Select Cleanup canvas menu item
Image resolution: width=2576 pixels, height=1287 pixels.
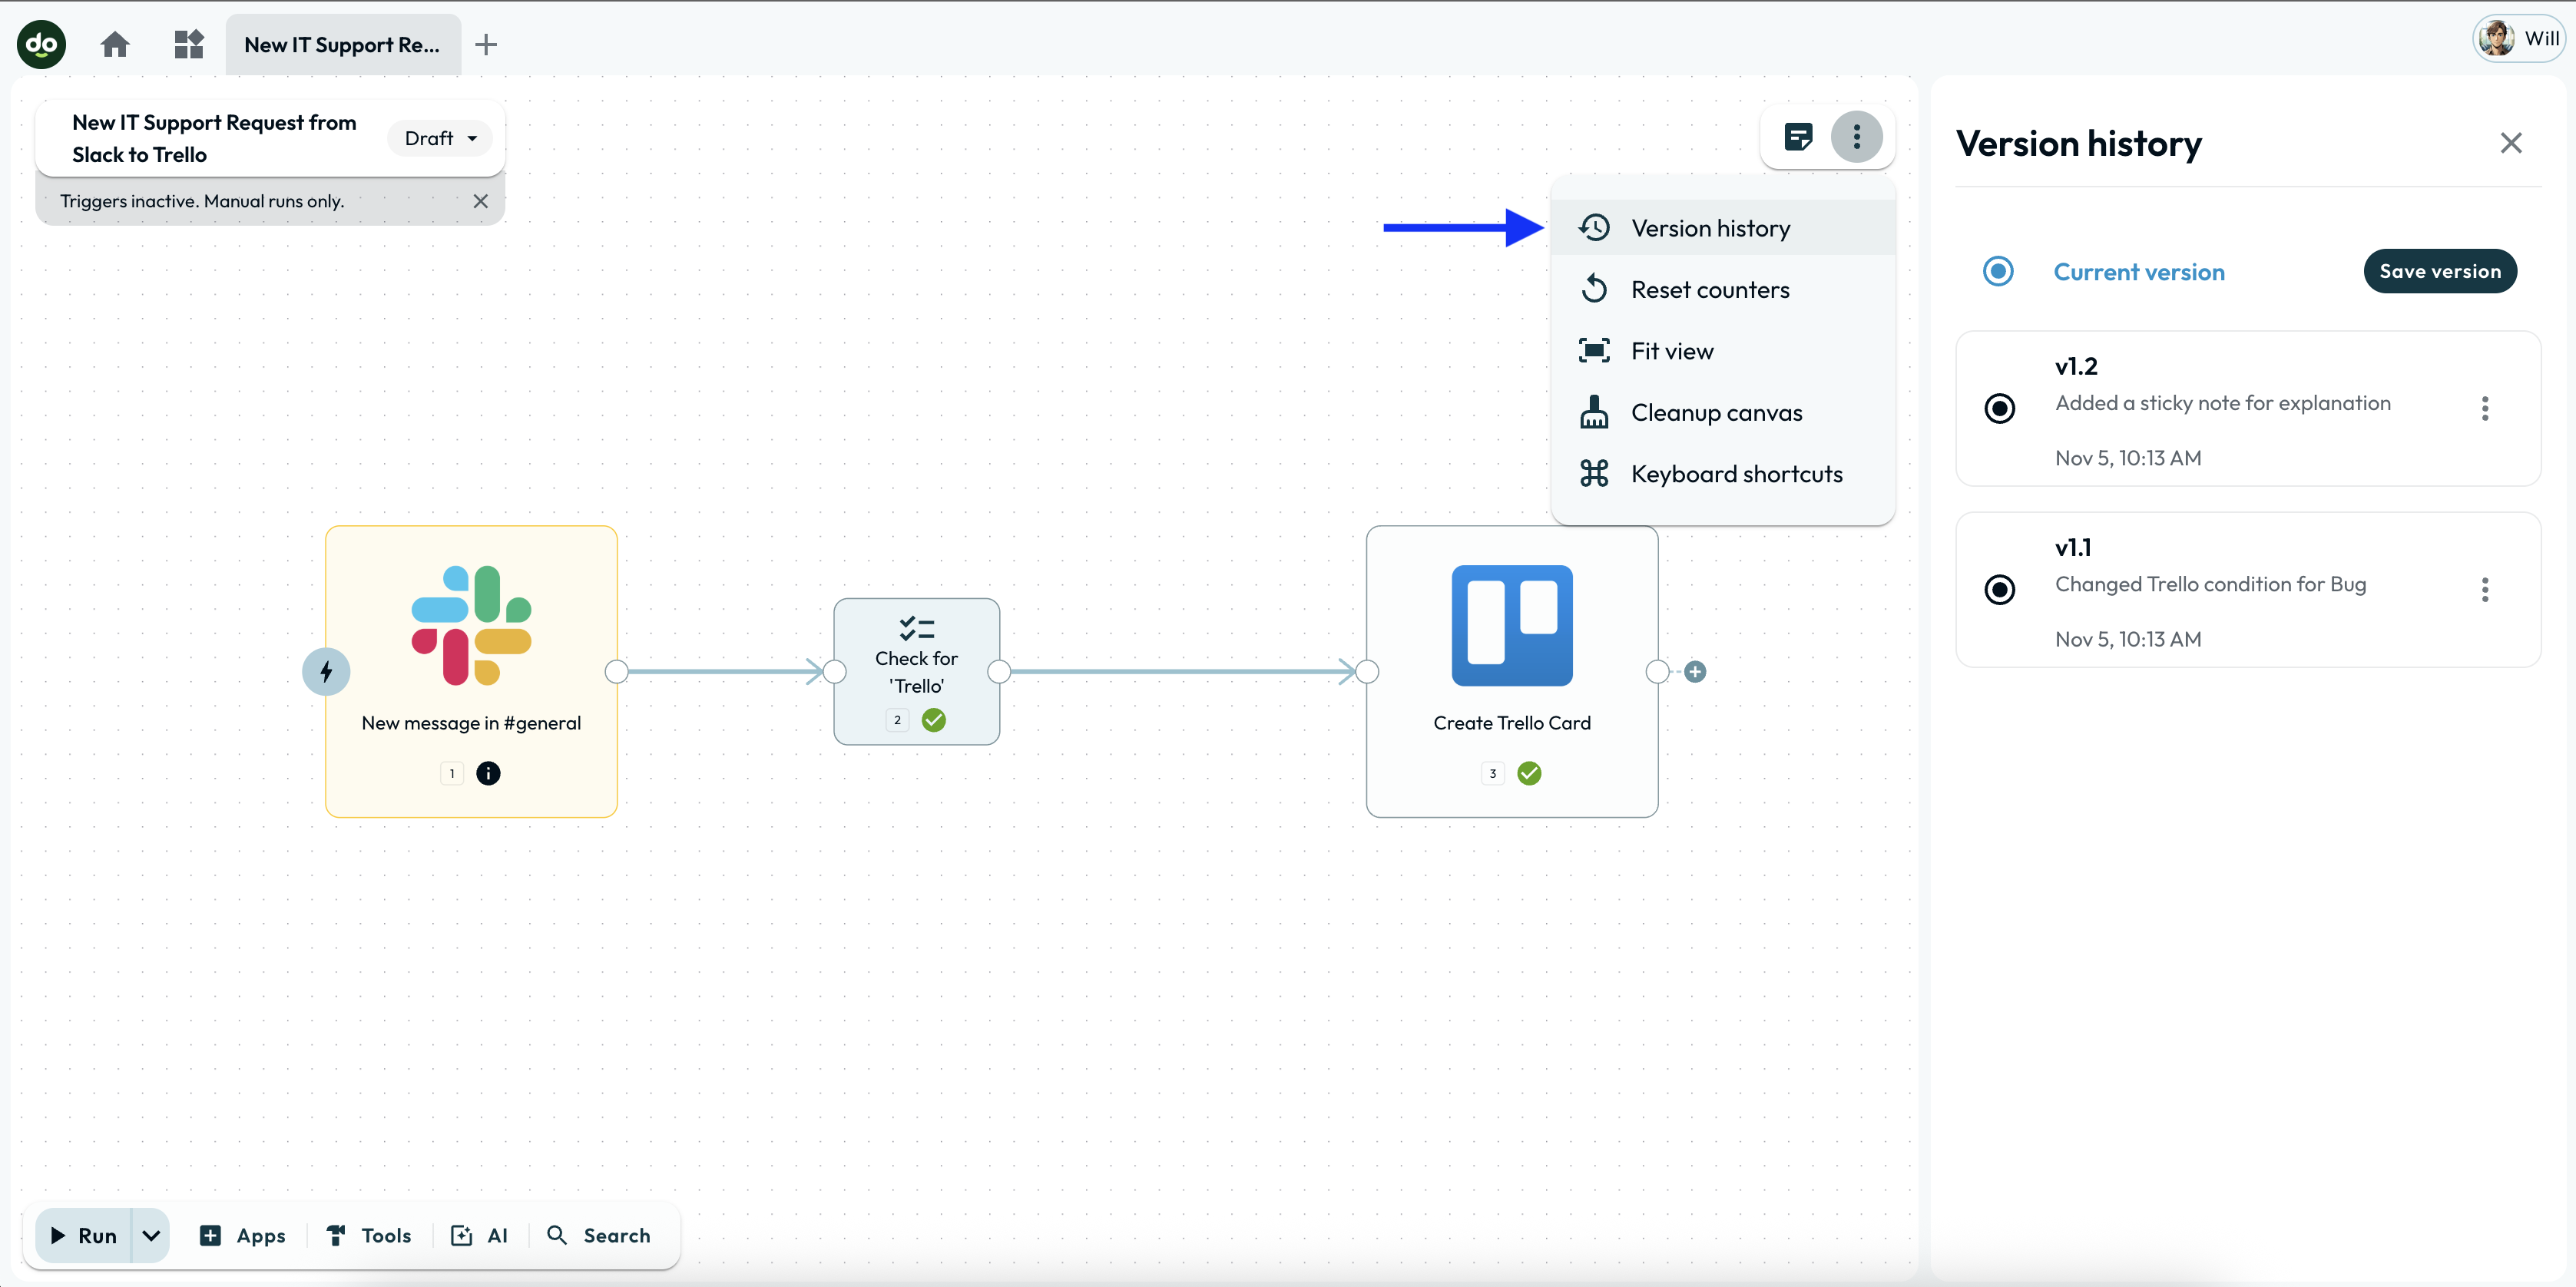(x=1715, y=413)
